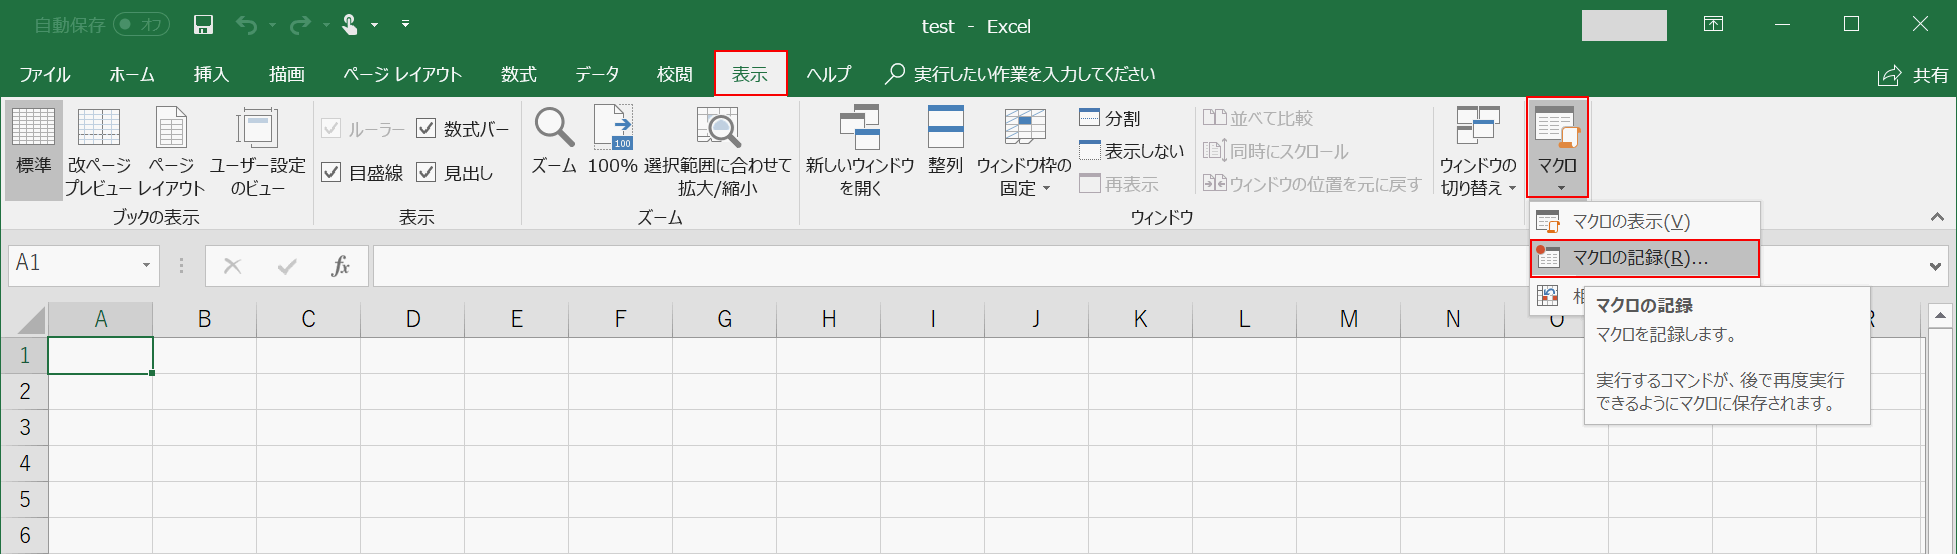Choose マクロの表示(V) menu item

(1644, 222)
